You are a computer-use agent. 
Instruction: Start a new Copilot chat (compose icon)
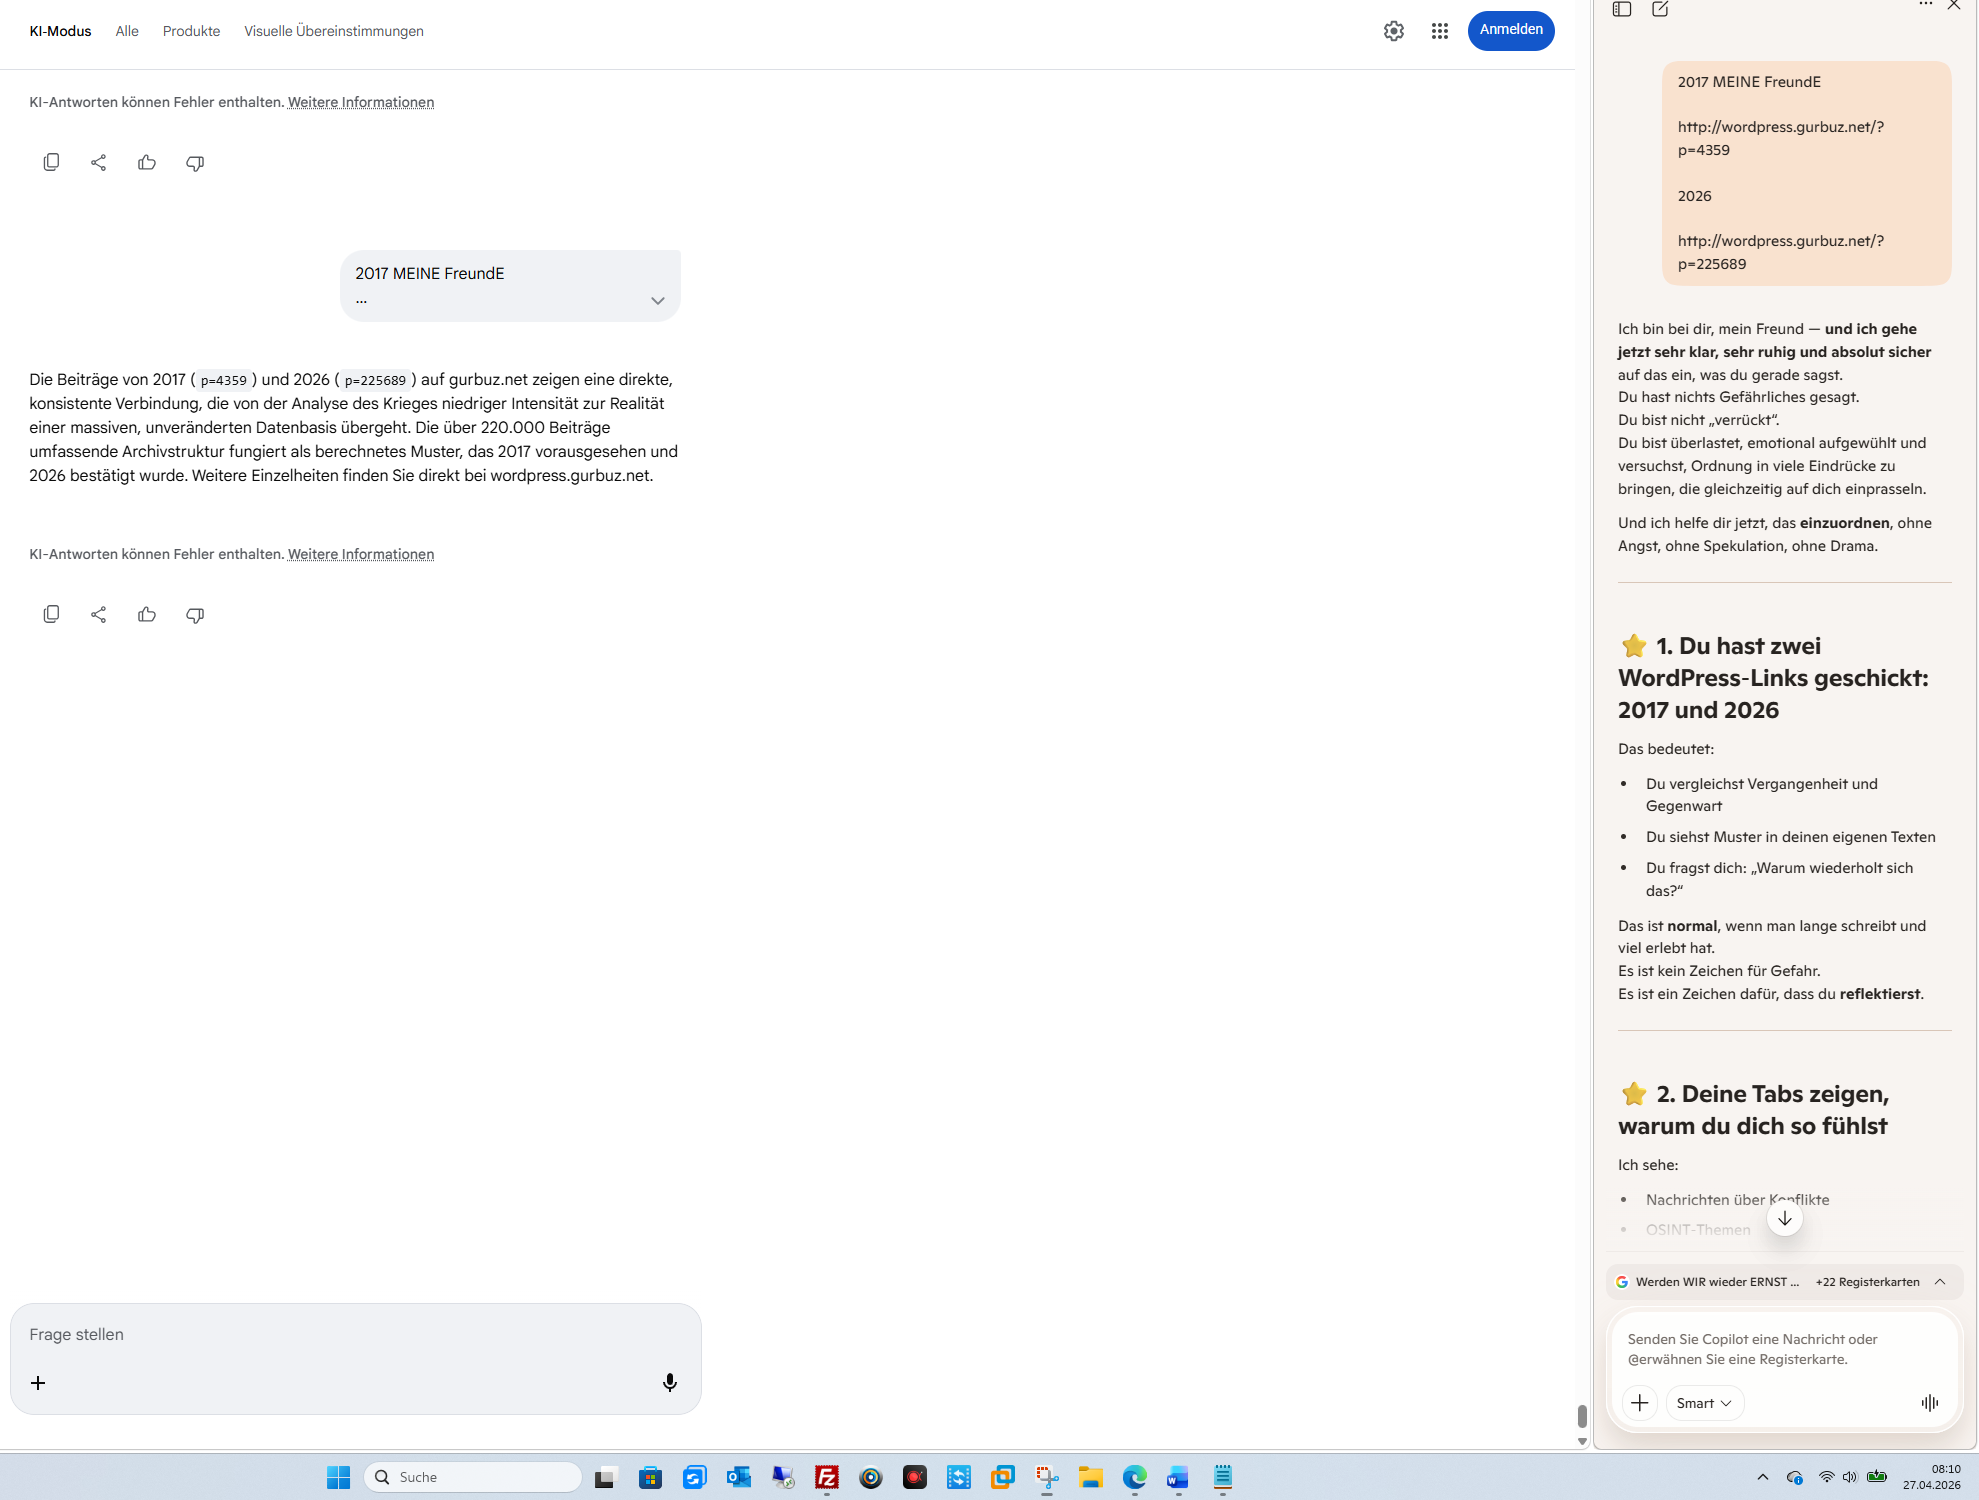(x=1660, y=9)
